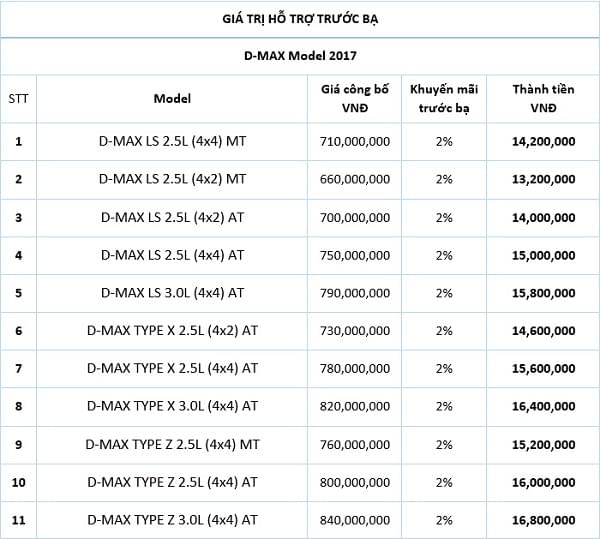The image size is (600, 539).
Task: Click the 'GIÁ TRỊ HỖ TRỢ TRƯỚC BẠ' title
Action: click(301, 19)
